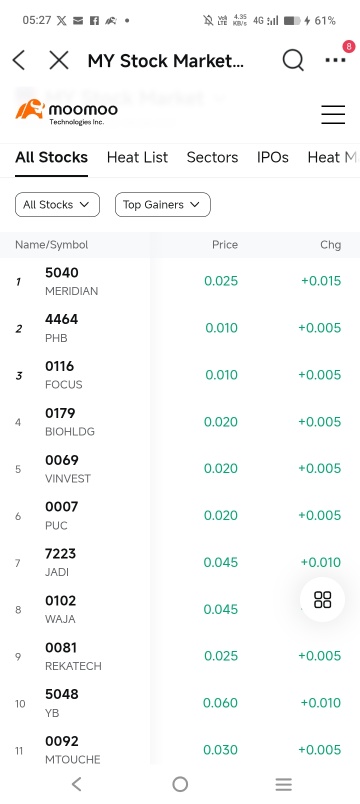360x804 pixels.
Task: Open the 0081 REKATECH stock row
Action: pos(180,656)
